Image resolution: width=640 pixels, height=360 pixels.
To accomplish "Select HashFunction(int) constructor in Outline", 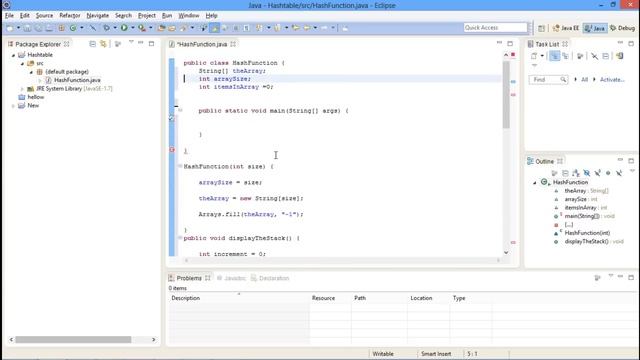I will [587, 233].
